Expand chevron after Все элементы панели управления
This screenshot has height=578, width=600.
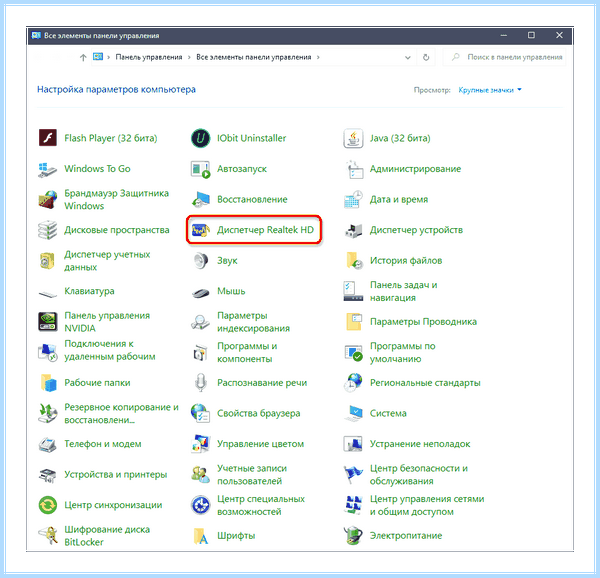coord(318,57)
